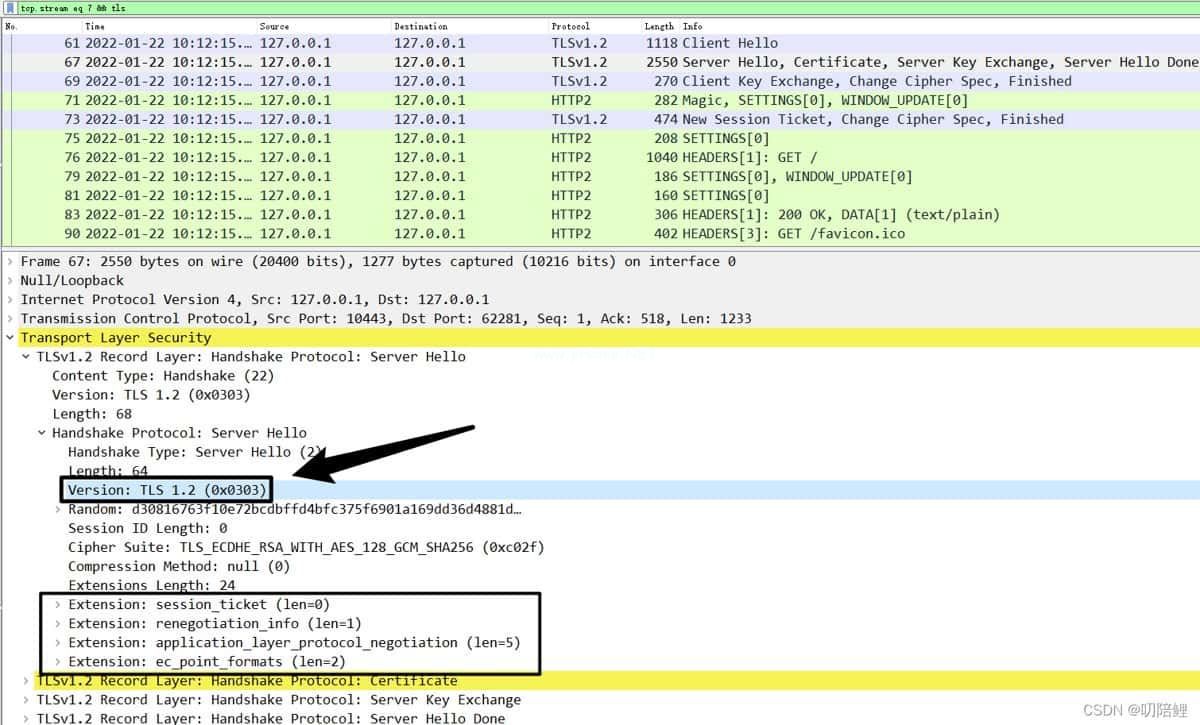This screenshot has width=1200, height=725.
Task: Expand Extension: application_layer_protocol_negotiation entry
Action: coord(58,642)
